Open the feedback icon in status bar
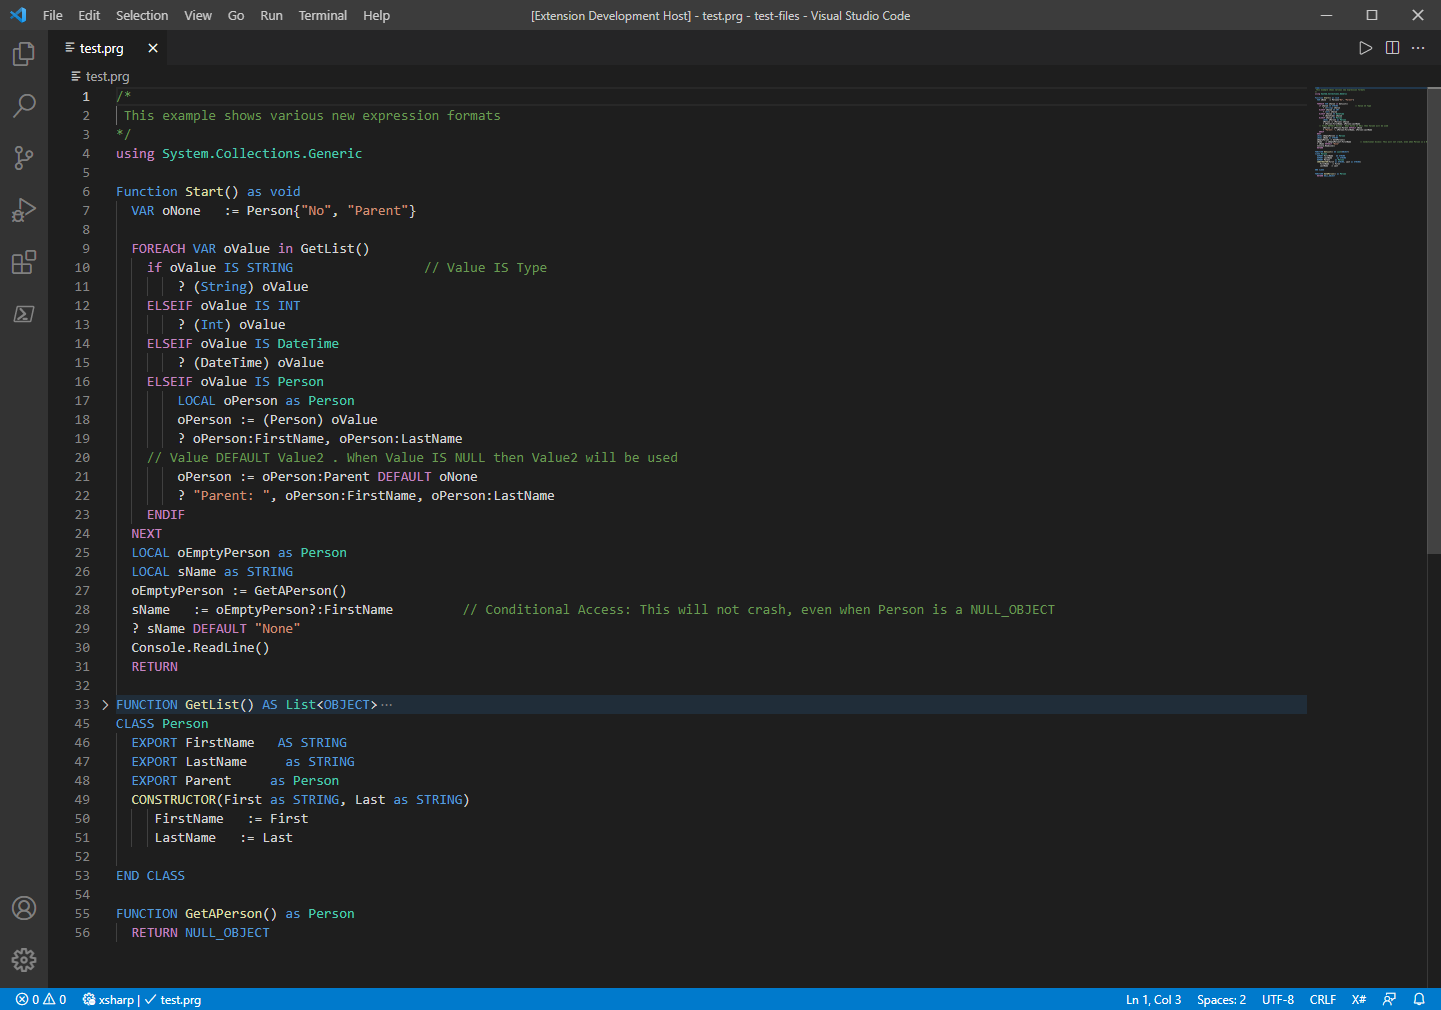1441x1010 pixels. coord(1389,999)
